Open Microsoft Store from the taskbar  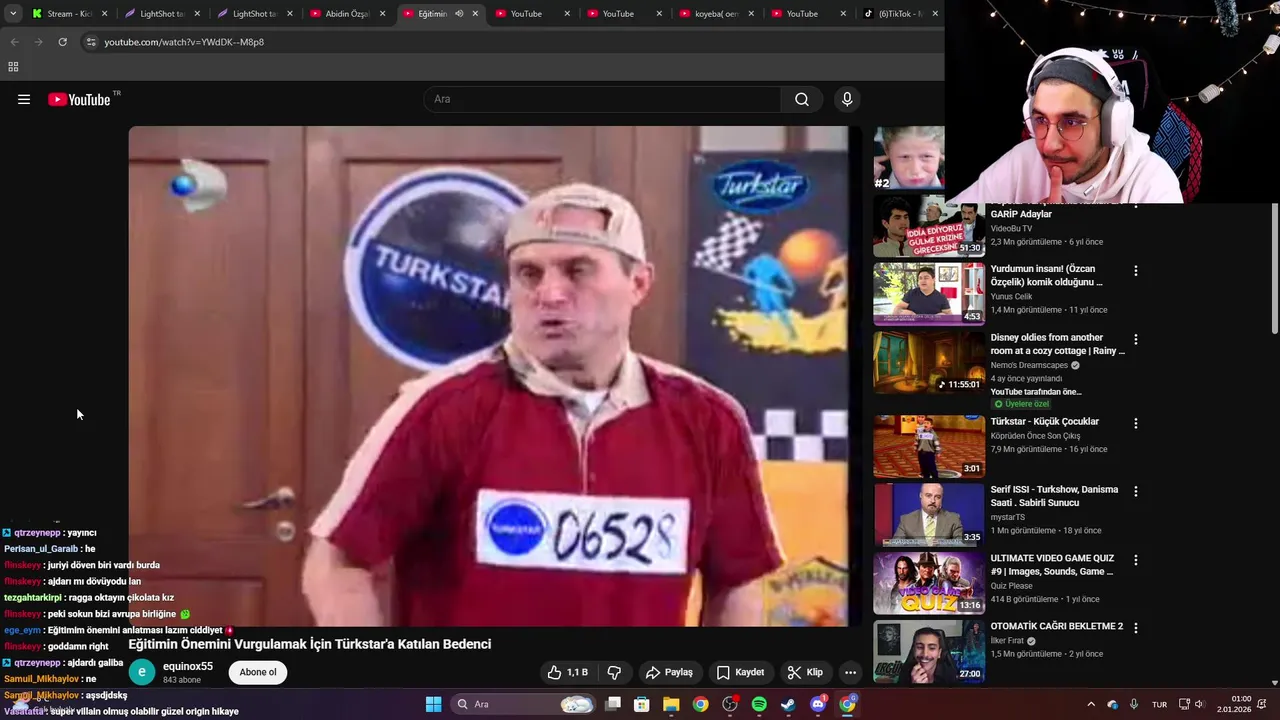642,704
